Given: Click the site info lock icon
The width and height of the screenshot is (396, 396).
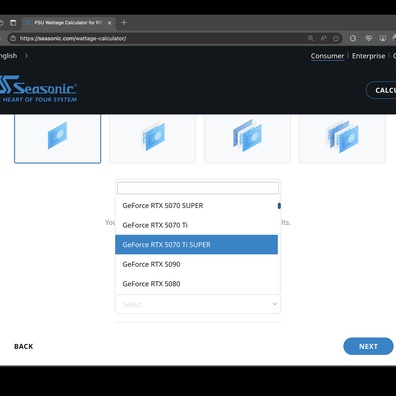Looking at the screenshot, I should click(13, 38).
